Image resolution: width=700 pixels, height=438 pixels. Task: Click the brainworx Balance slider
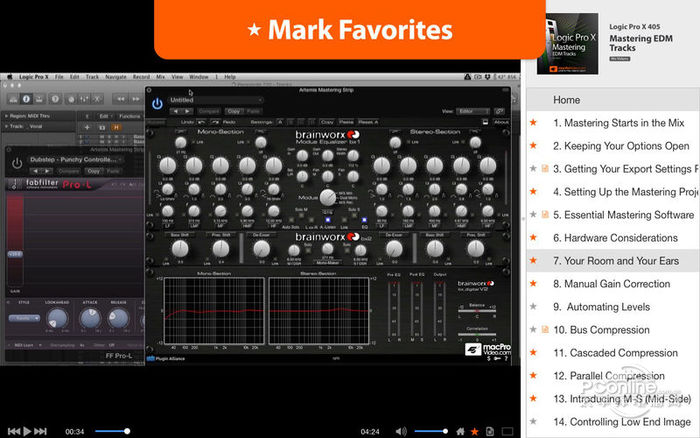tap(477, 310)
